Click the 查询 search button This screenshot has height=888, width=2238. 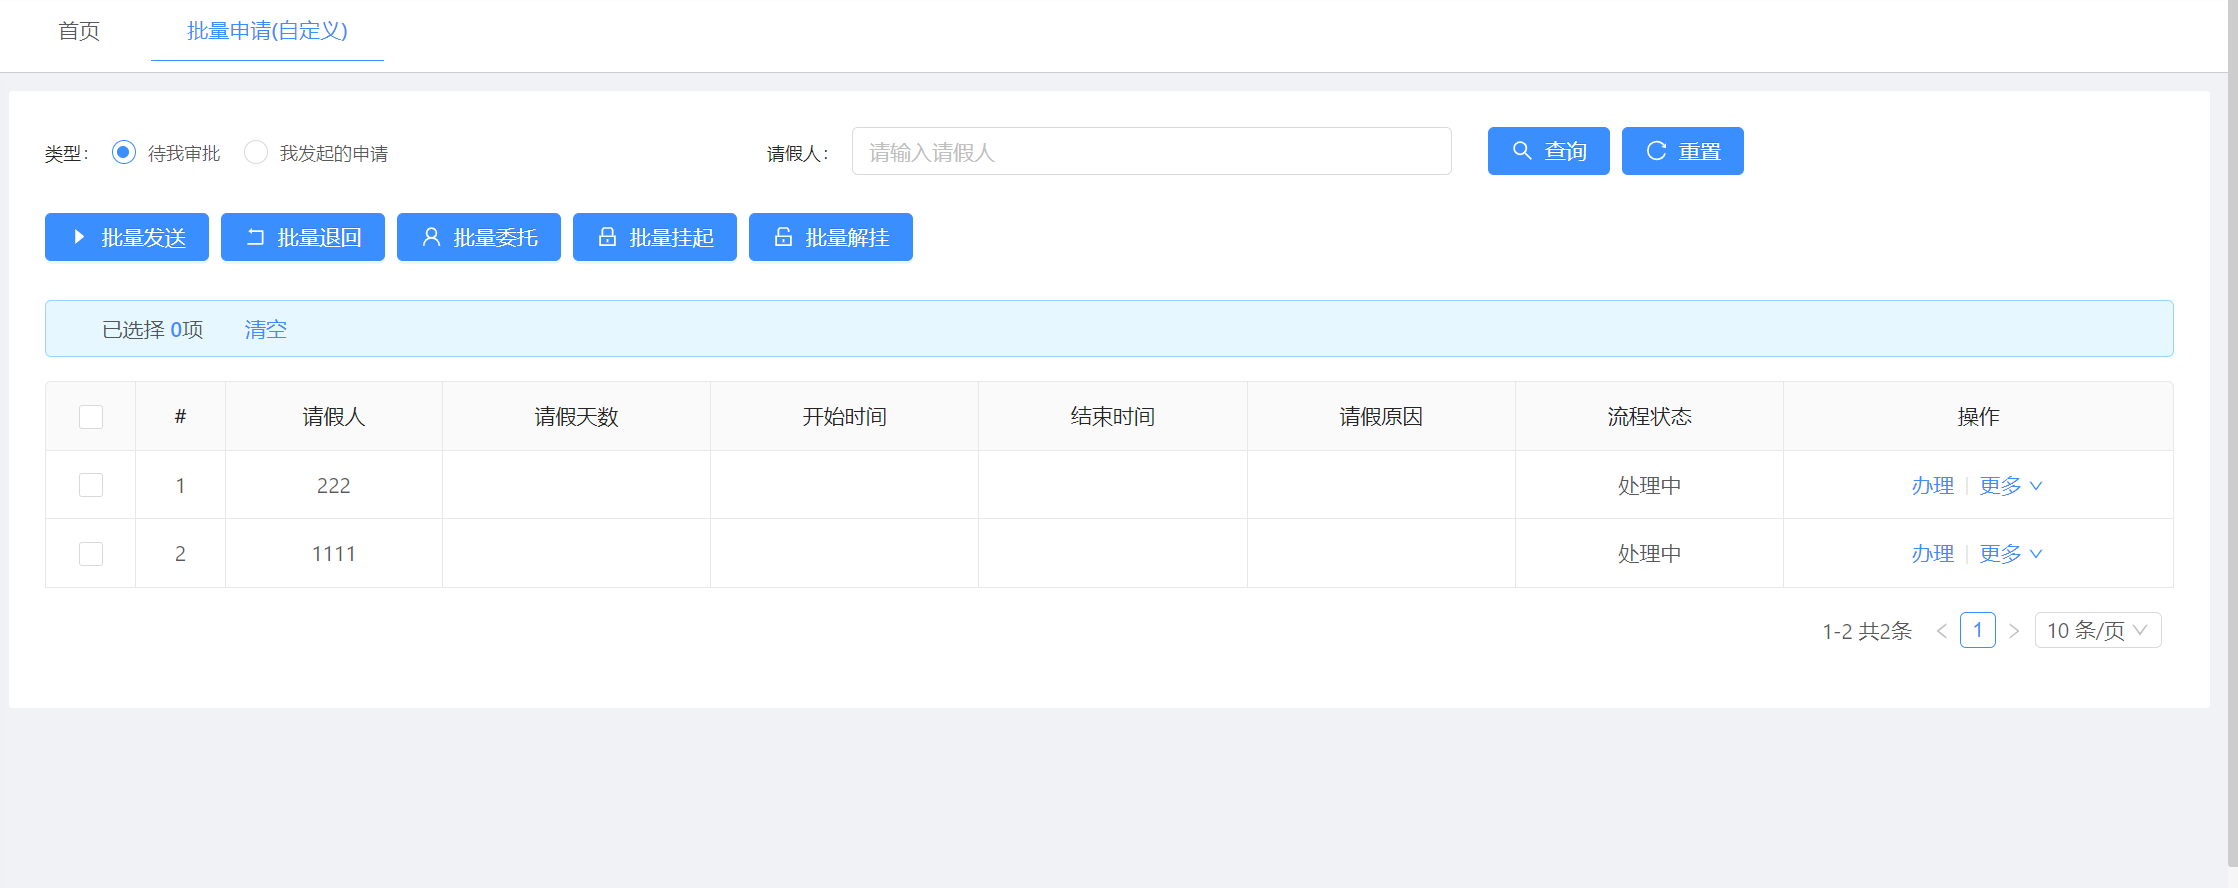click(x=1549, y=151)
